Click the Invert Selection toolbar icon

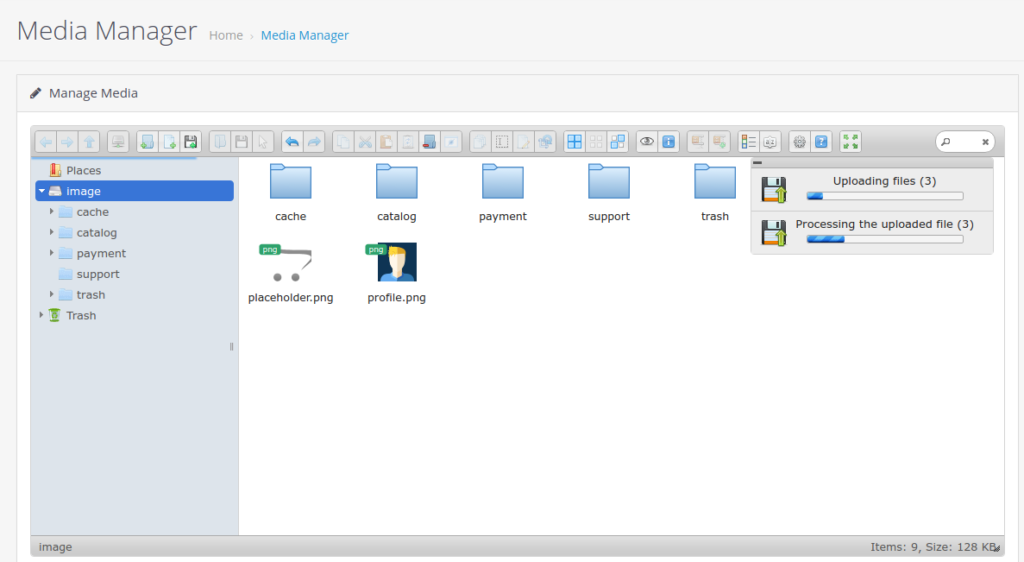click(x=618, y=142)
